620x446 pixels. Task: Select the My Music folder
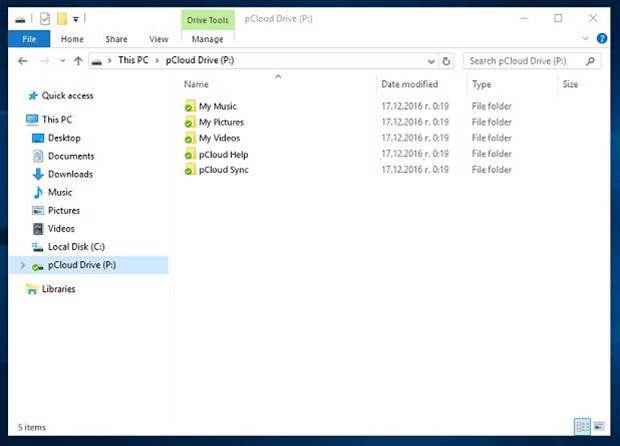(217, 106)
